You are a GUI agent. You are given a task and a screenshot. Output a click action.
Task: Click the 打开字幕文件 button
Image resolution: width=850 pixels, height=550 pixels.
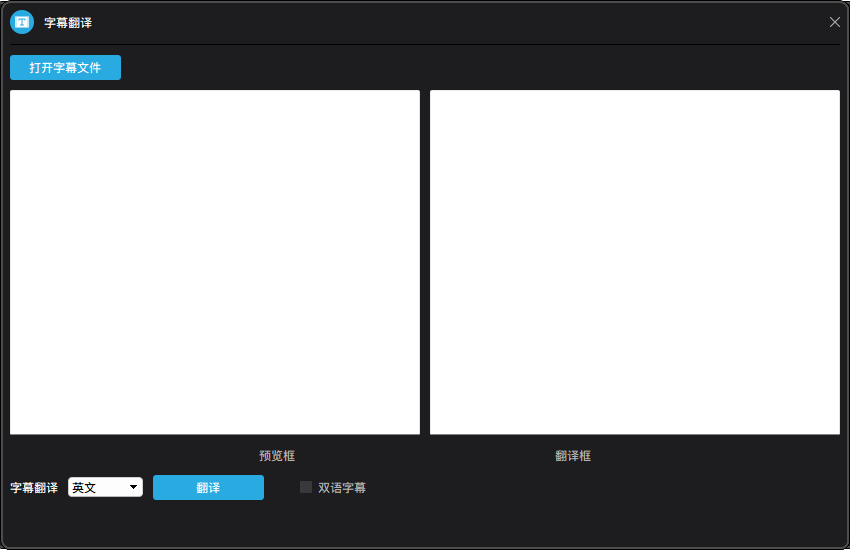[x=65, y=68]
